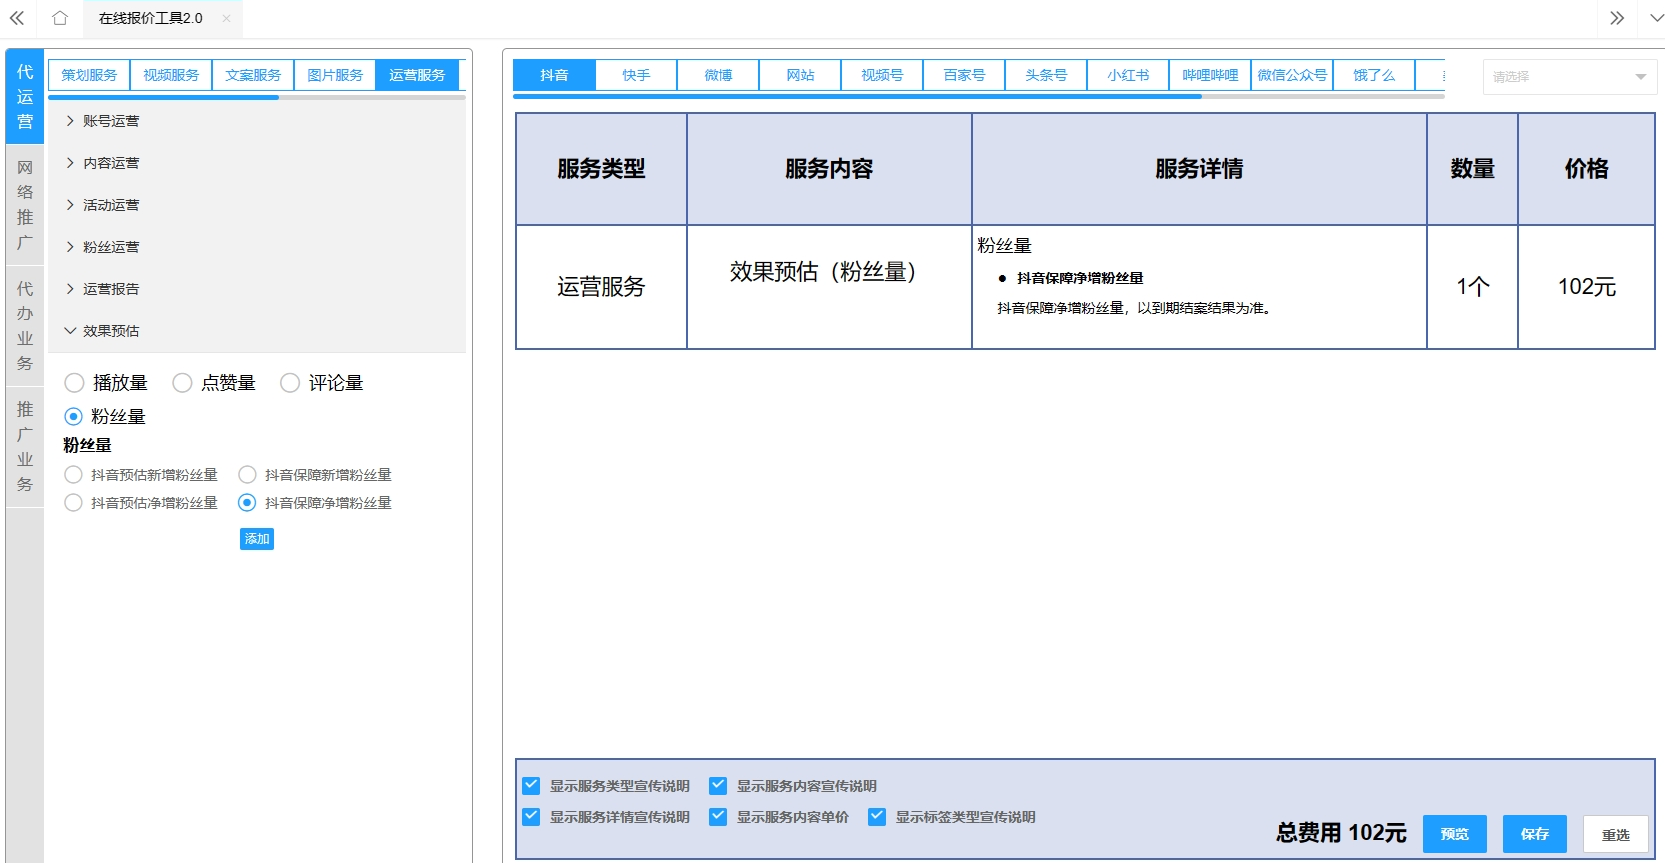Uncheck 显示服务内容单价 checkbox

pyautogui.click(x=718, y=817)
